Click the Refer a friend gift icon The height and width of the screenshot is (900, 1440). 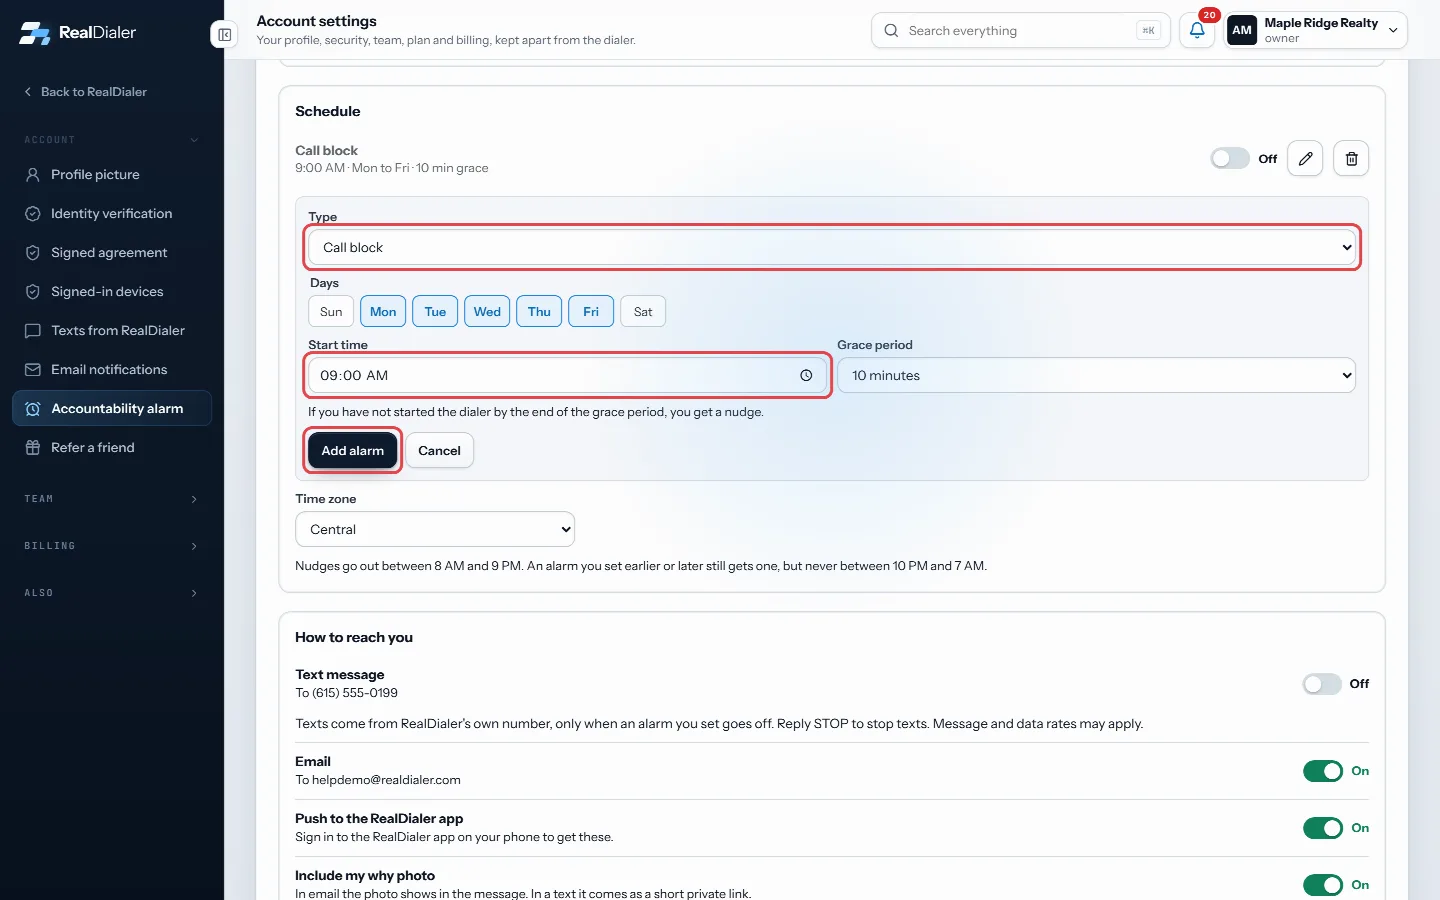coord(32,447)
